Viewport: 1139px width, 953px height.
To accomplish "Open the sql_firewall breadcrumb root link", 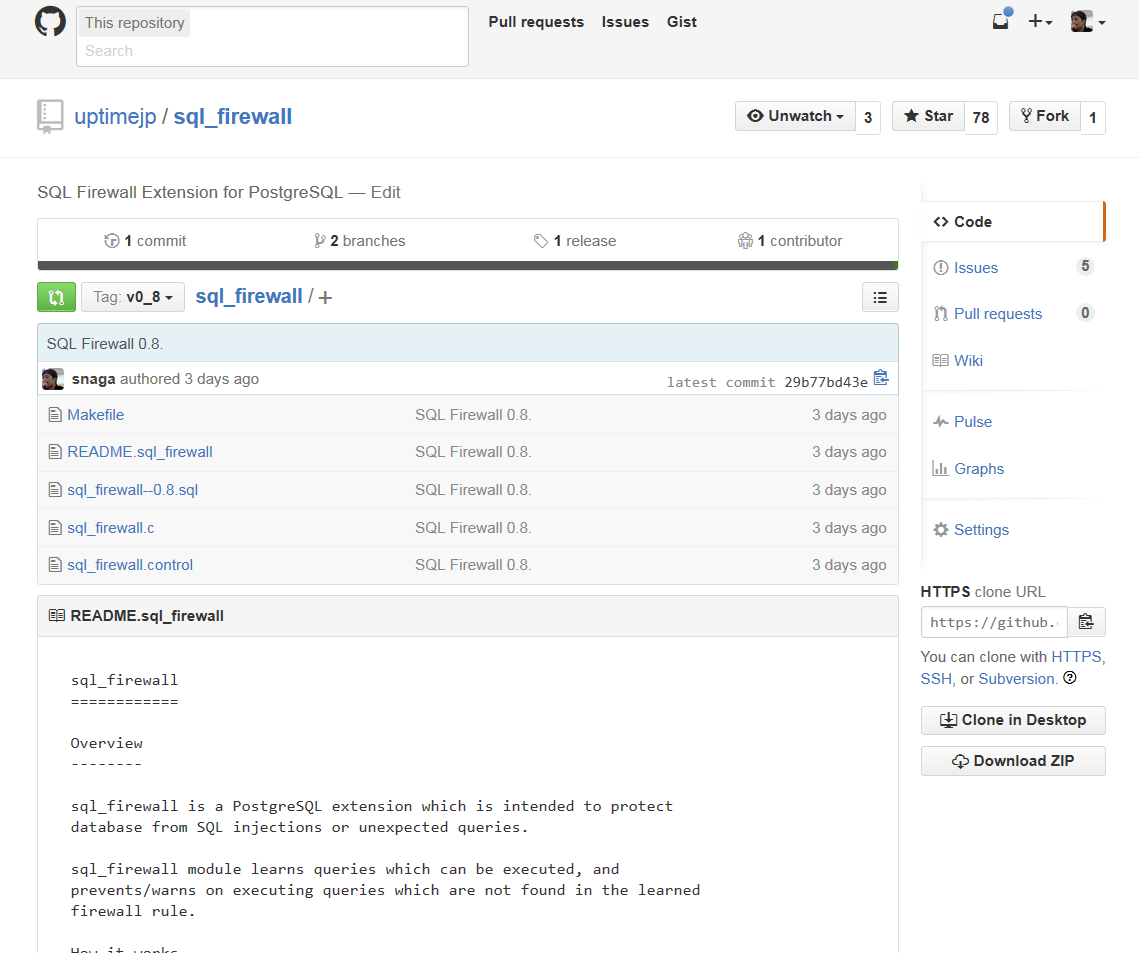I will (248, 296).
